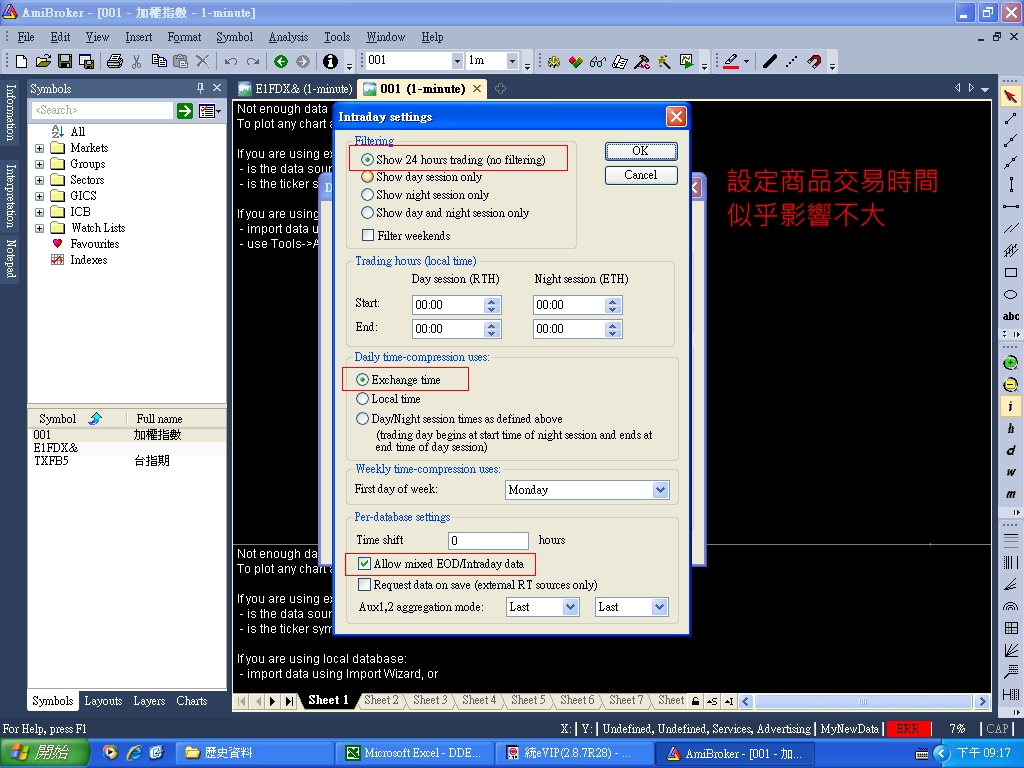The height and width of the screenshot is (768, 1024).
Task: Open the Symbol menu
Action: point(234,37)
